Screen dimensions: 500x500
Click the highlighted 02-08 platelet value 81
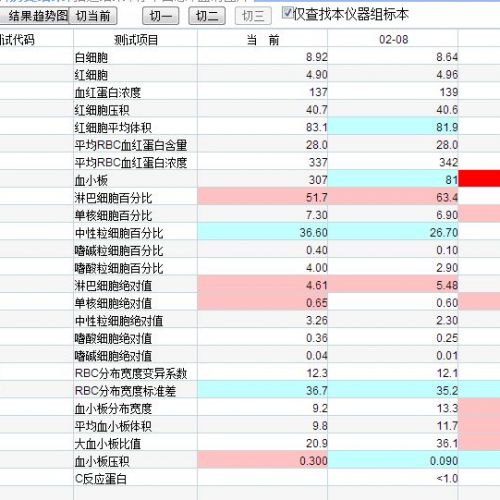click(x=452, y=180)
